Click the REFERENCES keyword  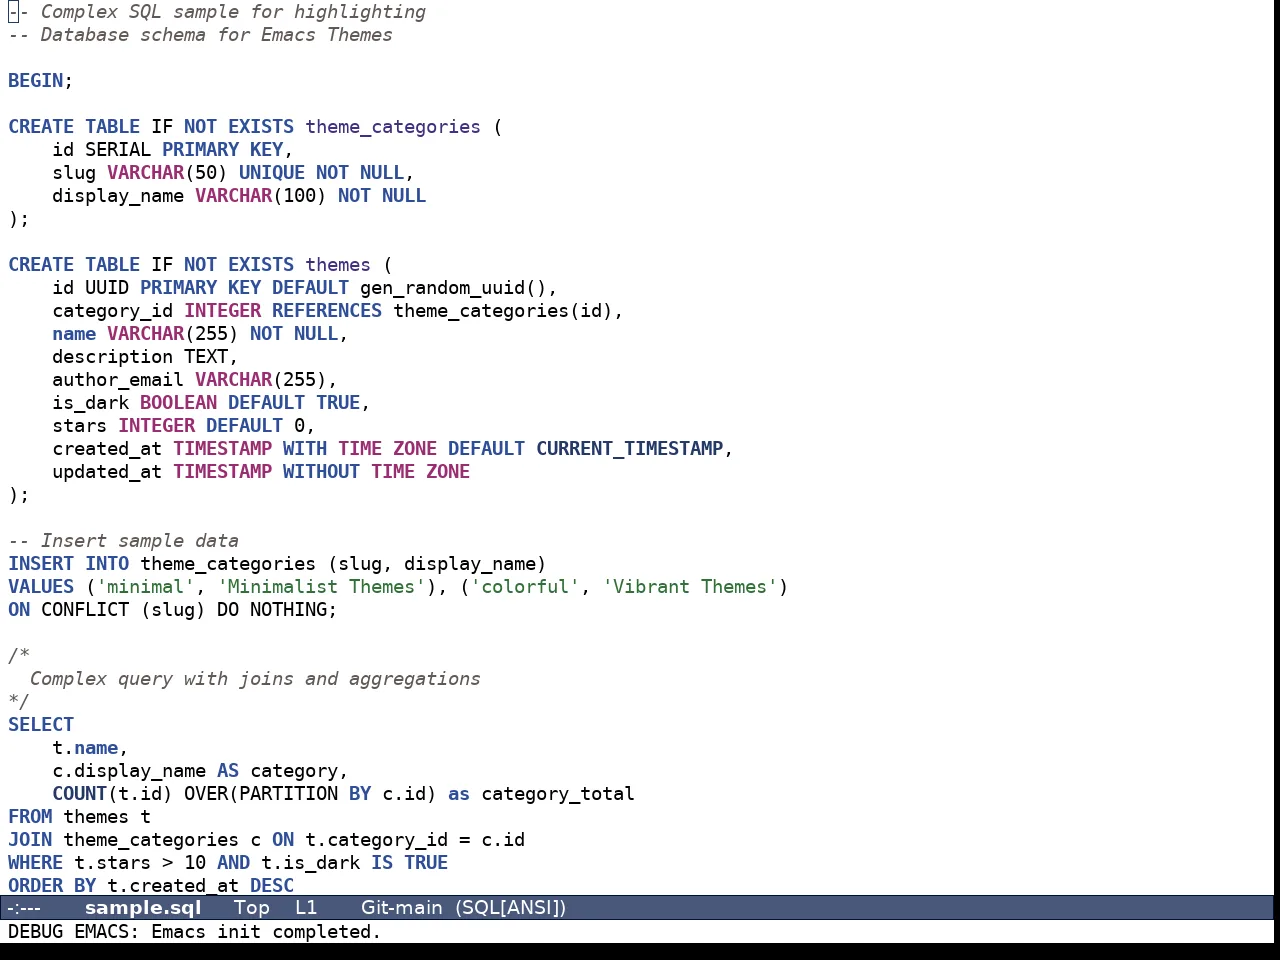[x=327, y=311]
